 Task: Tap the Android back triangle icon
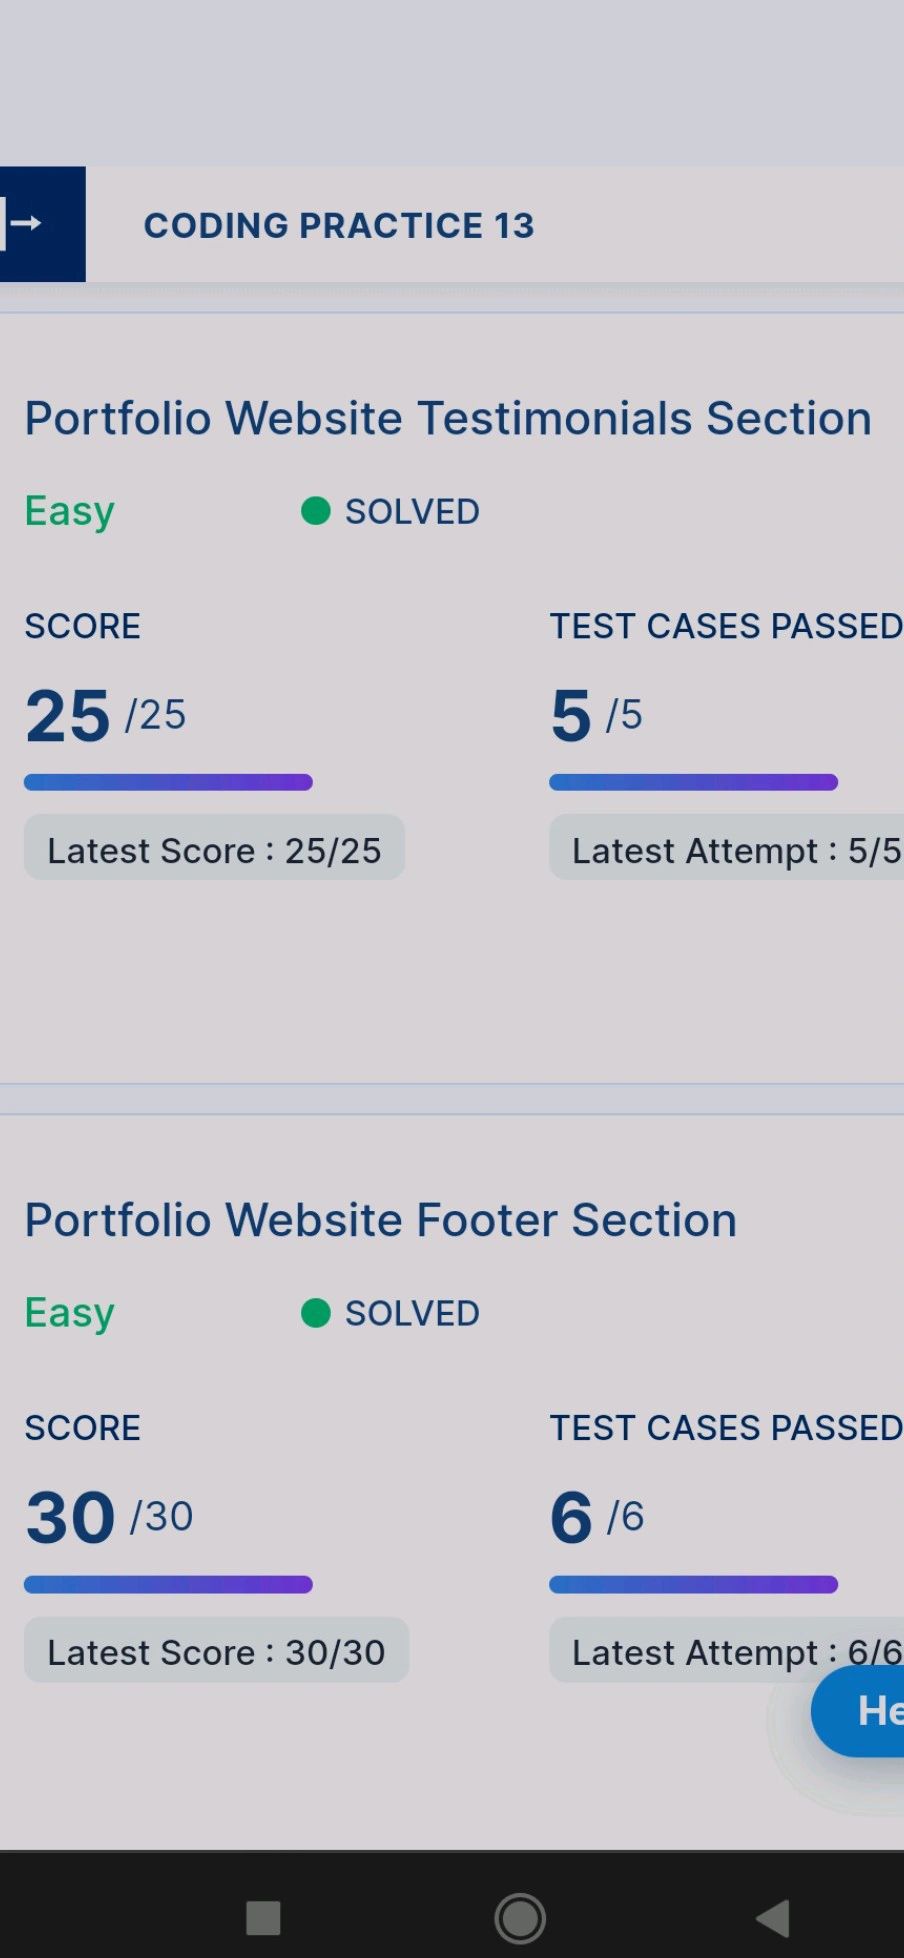[773, 1918]
